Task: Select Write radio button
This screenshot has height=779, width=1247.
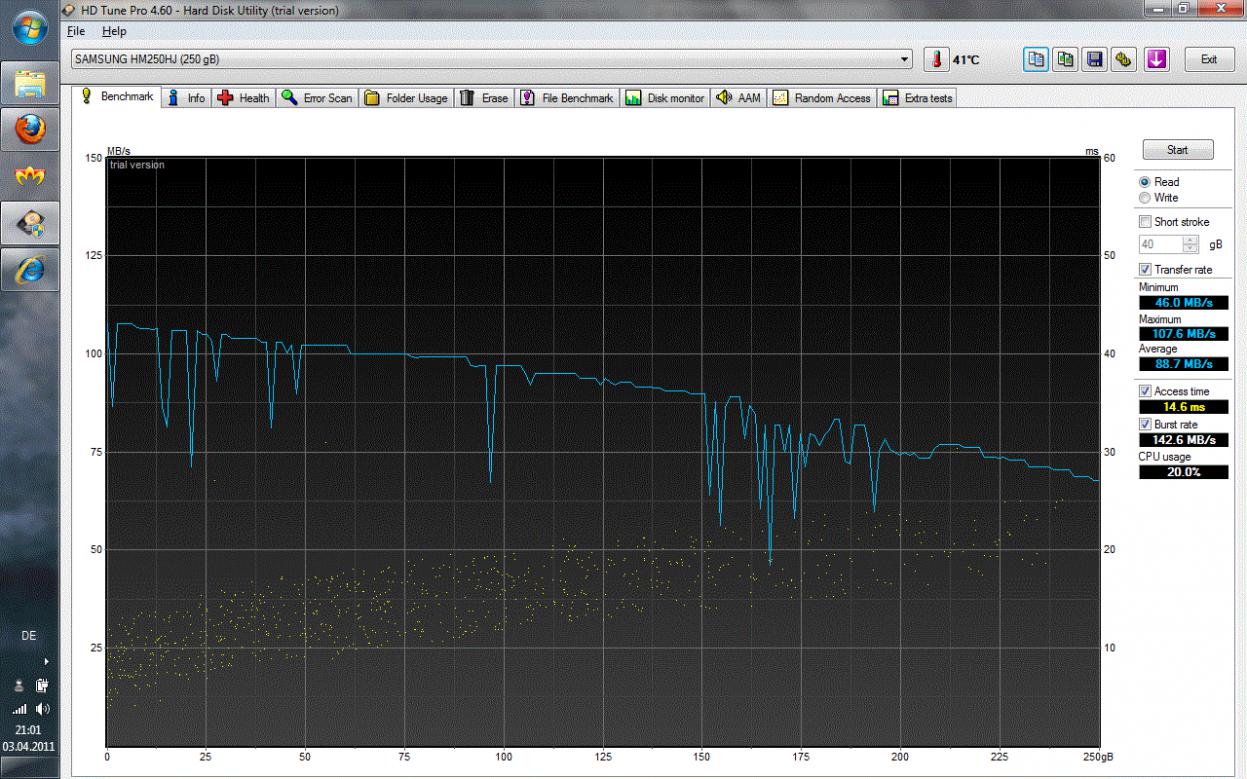Action: 1145,198
